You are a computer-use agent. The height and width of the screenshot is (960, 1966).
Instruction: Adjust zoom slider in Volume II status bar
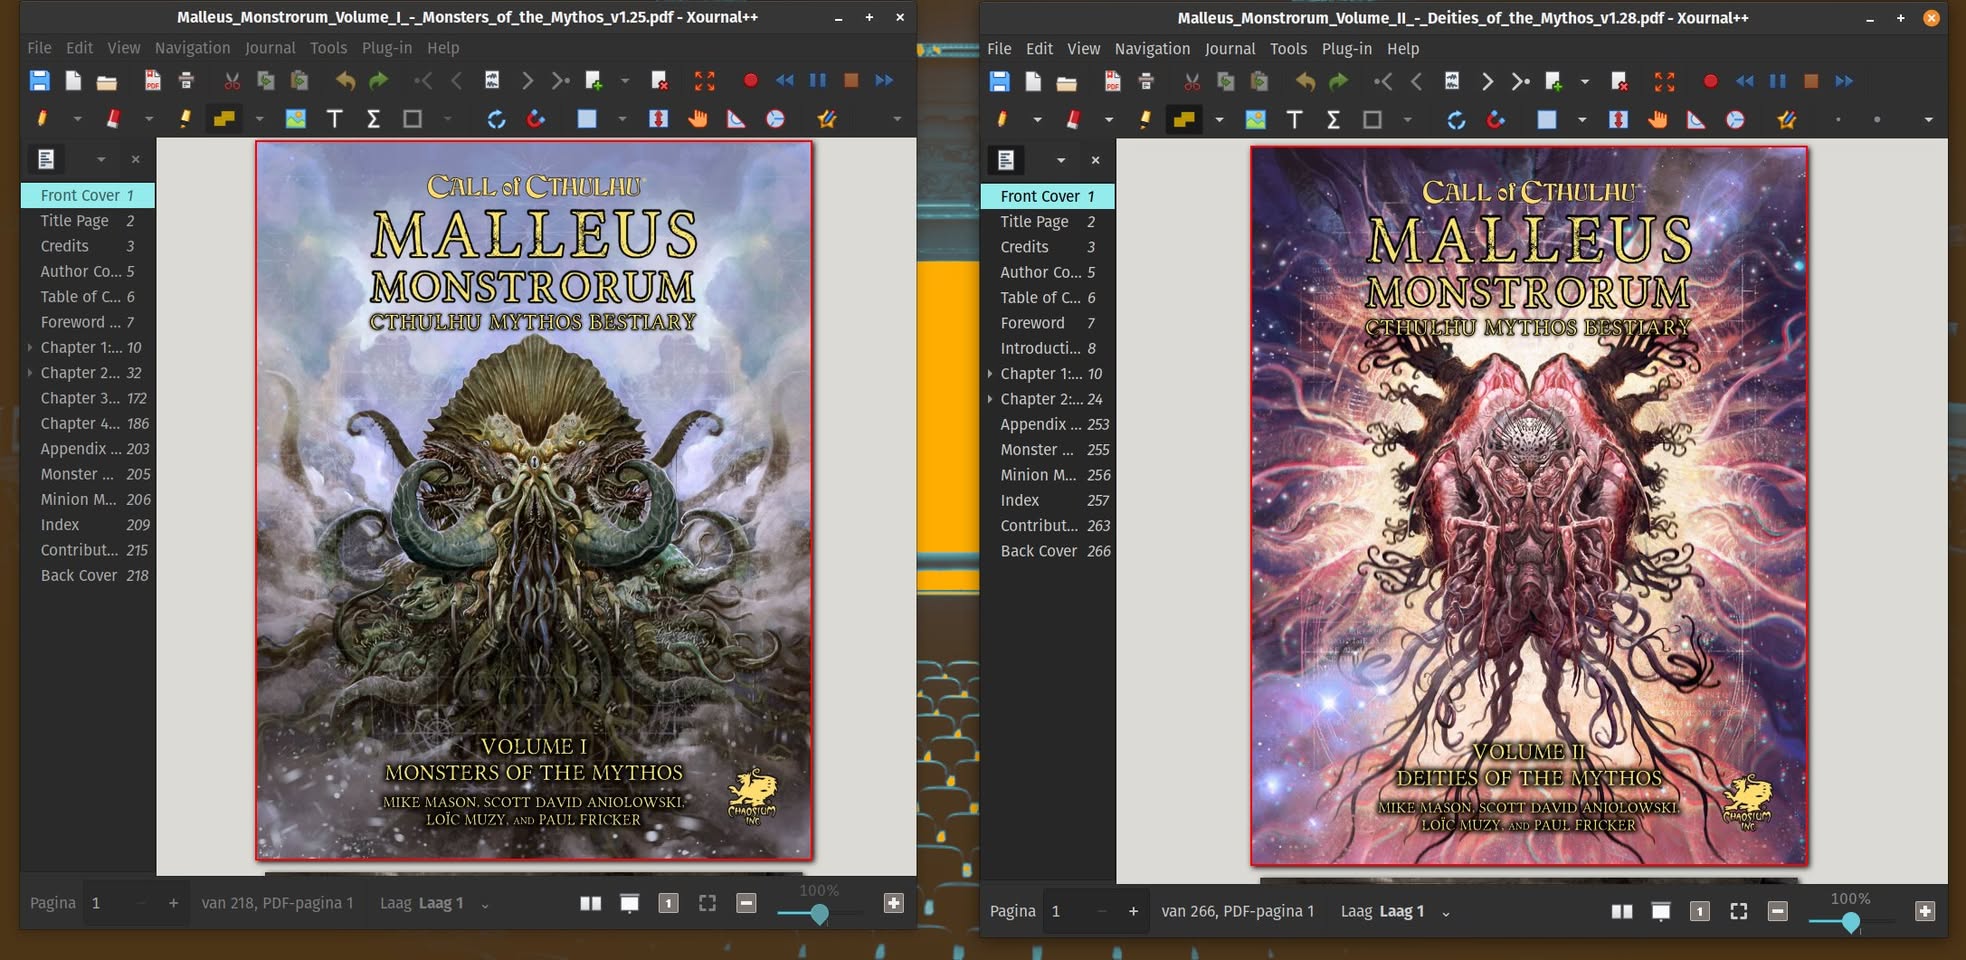1851,921
